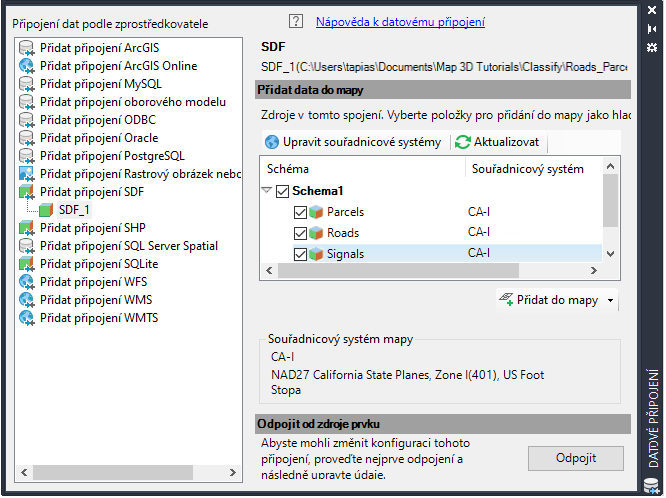Click the Roads feature class icon
666x498 pixels.
(317, 233)
